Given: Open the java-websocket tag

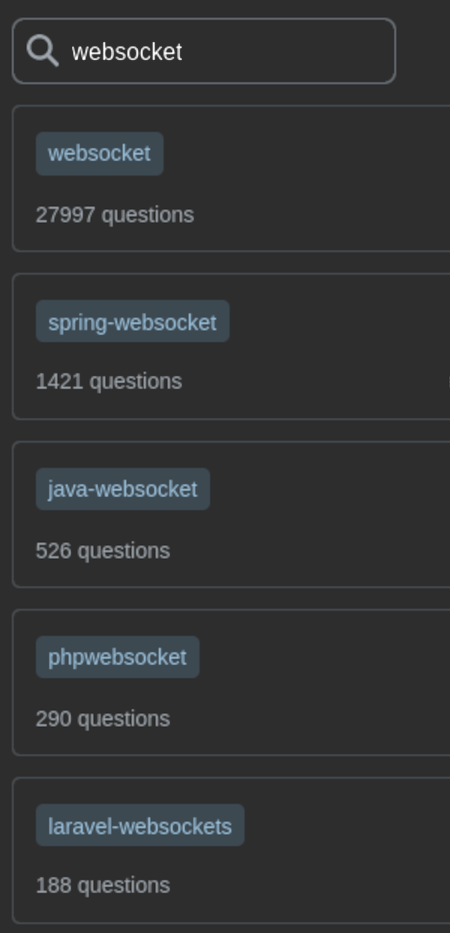Looking at the screenshot, I should 123,489.
